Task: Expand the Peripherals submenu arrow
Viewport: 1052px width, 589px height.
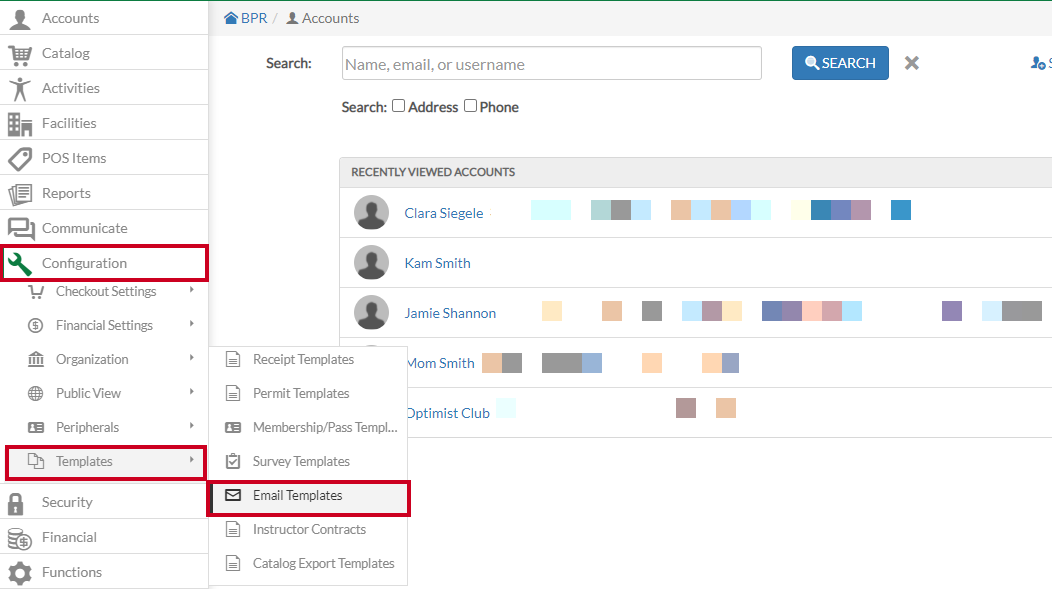Action: tap(192, 425)
